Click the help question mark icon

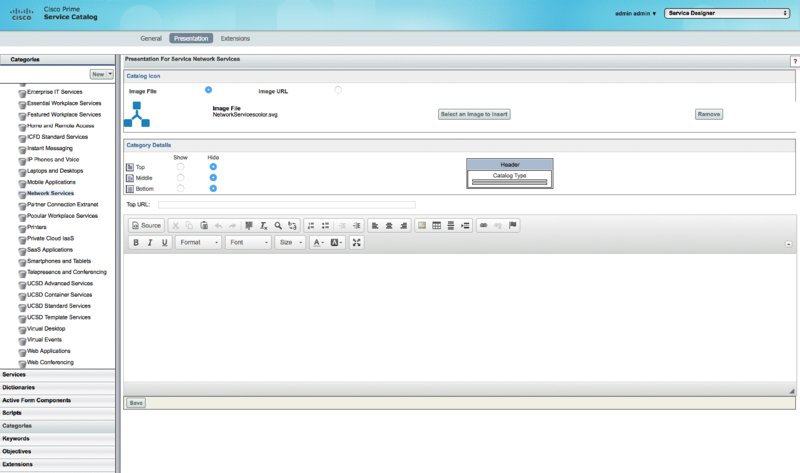(x=795, y=61)
